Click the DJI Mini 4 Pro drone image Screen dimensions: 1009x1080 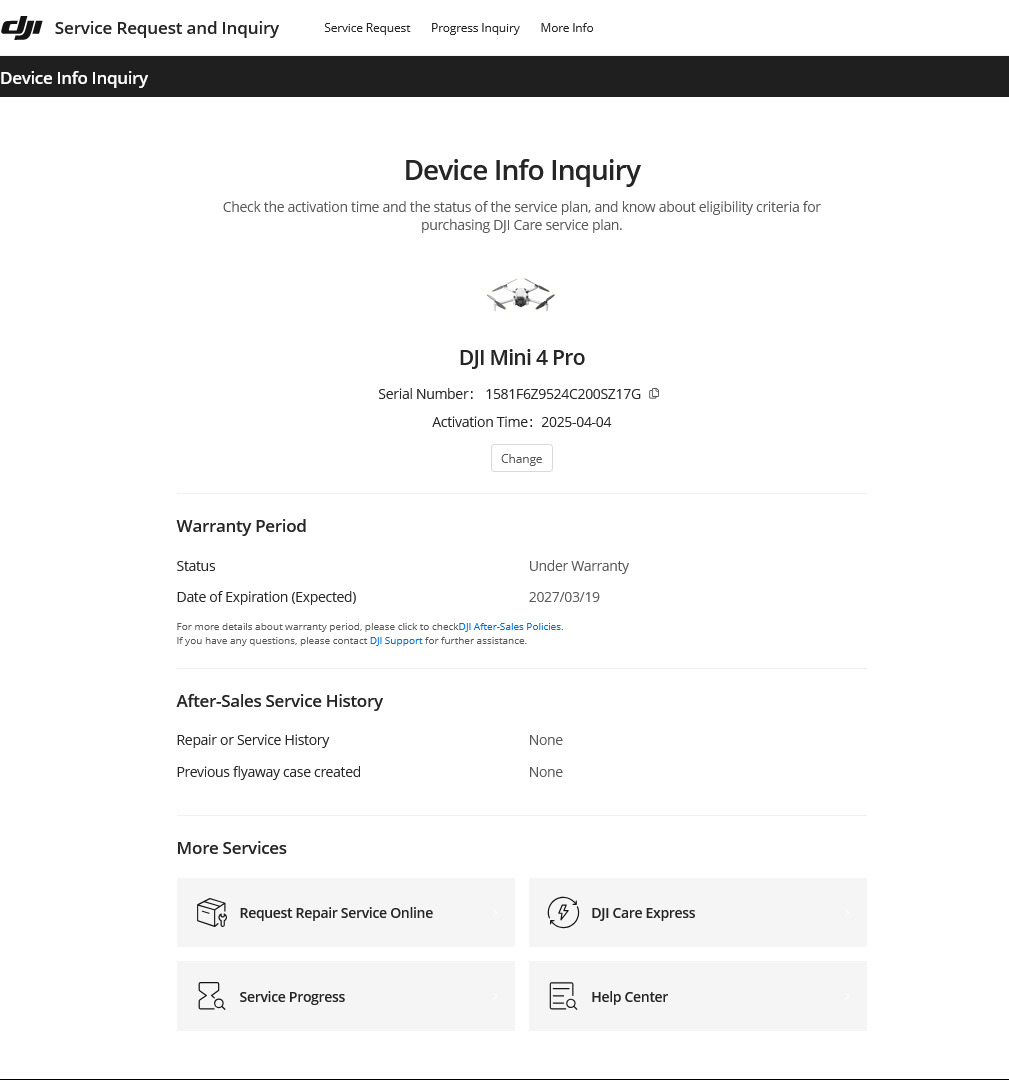[521, 295]
